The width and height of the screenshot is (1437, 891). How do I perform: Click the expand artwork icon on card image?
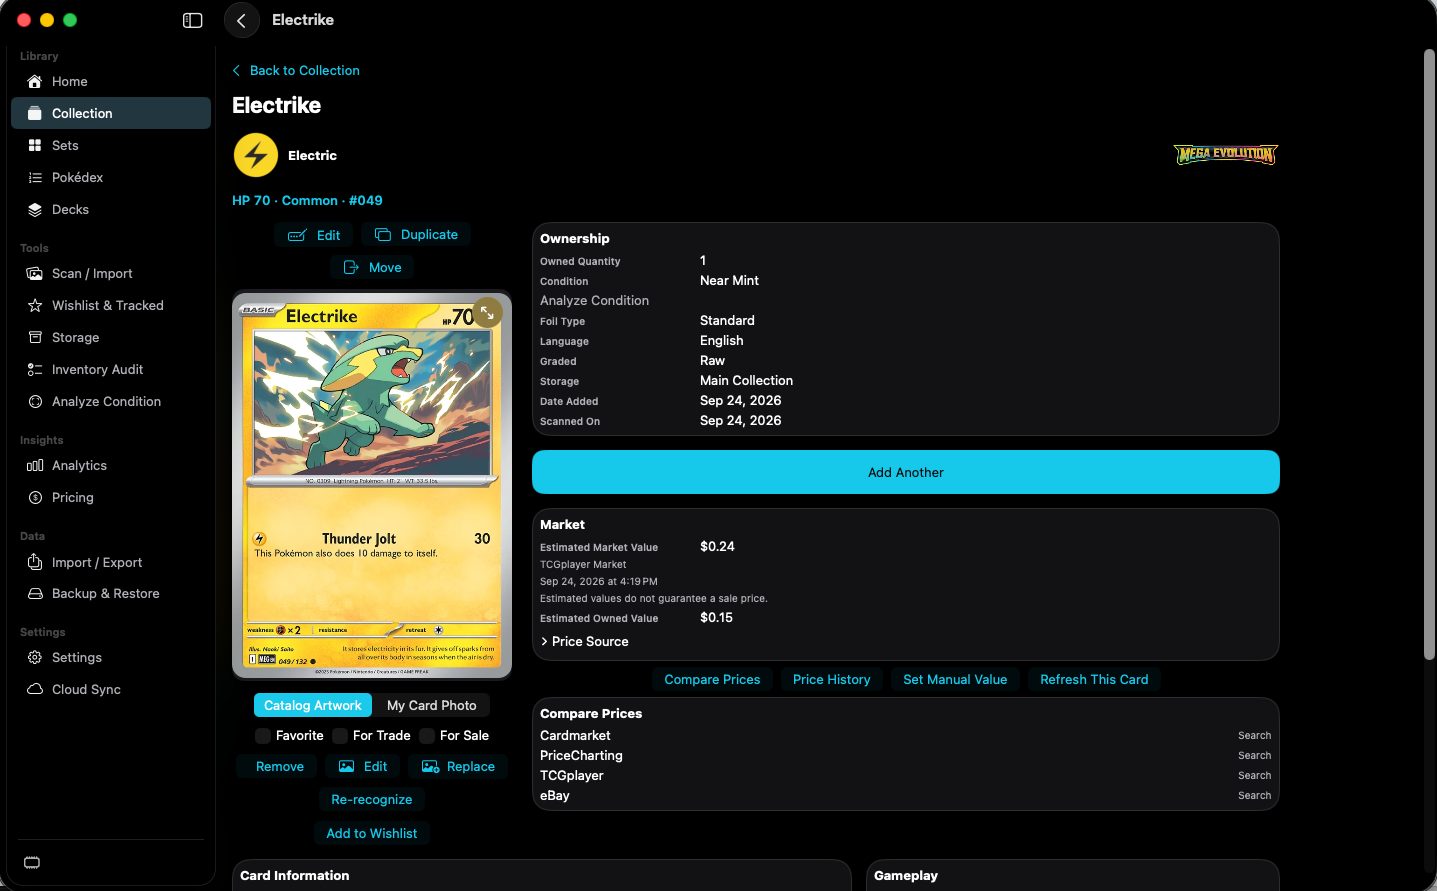click(x=487, y=312)
